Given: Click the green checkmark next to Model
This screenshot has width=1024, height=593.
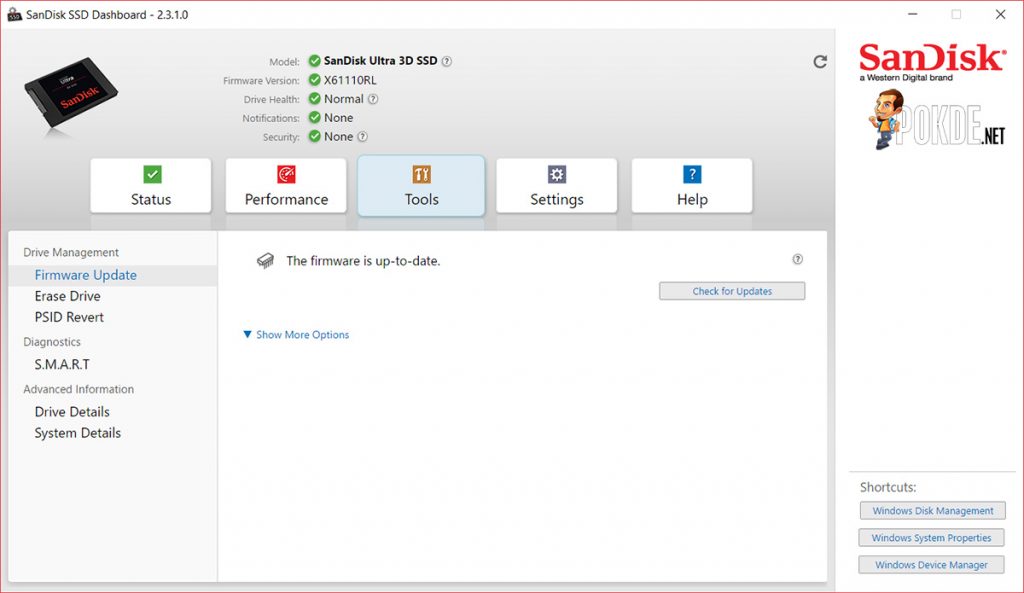Looking at the screenshot, I should point(315,61).
